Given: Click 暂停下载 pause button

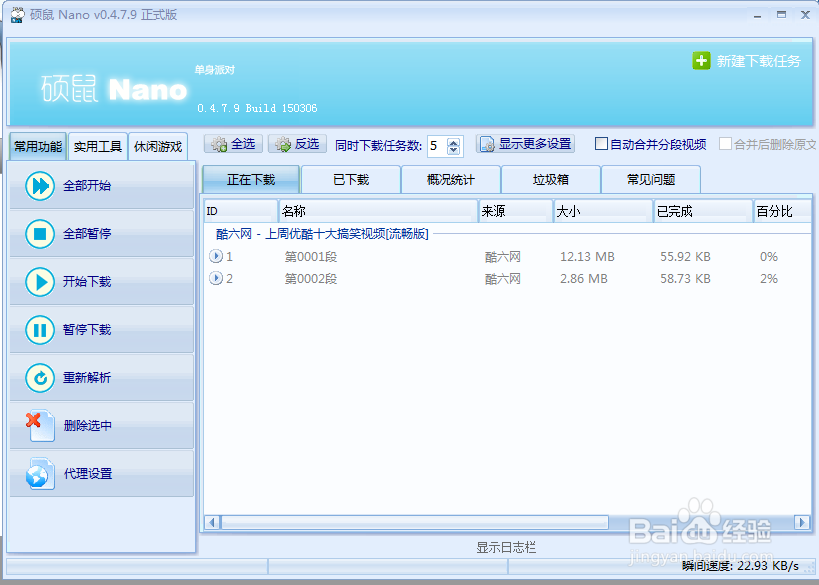Looking at the screenshot, I should click(102, 330).
